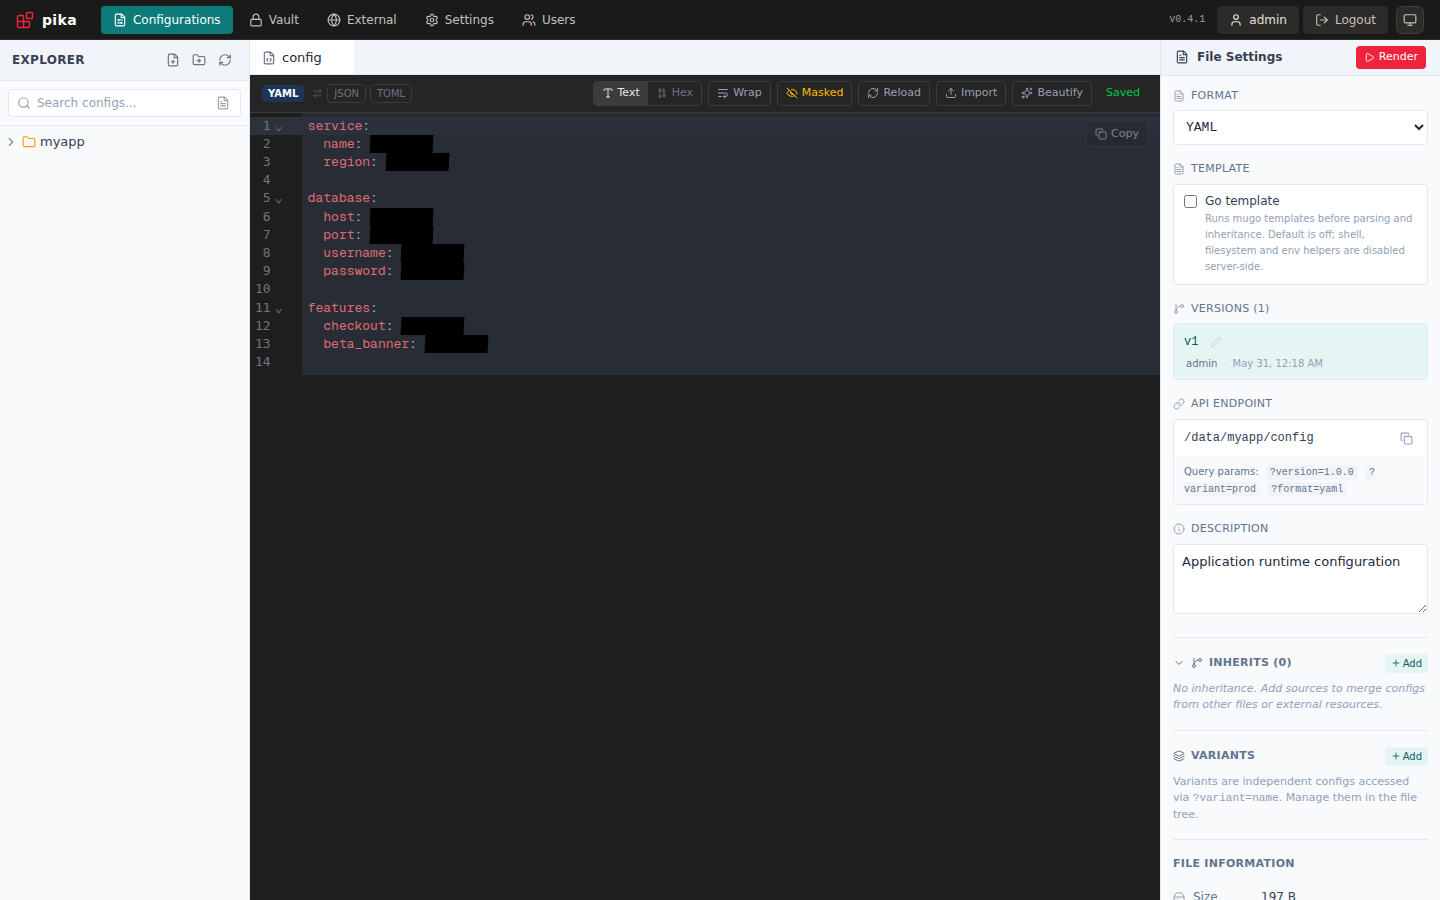1440x900 pixels.
Task: Click the swap arrows icon beside YAML
Action: 317,93
